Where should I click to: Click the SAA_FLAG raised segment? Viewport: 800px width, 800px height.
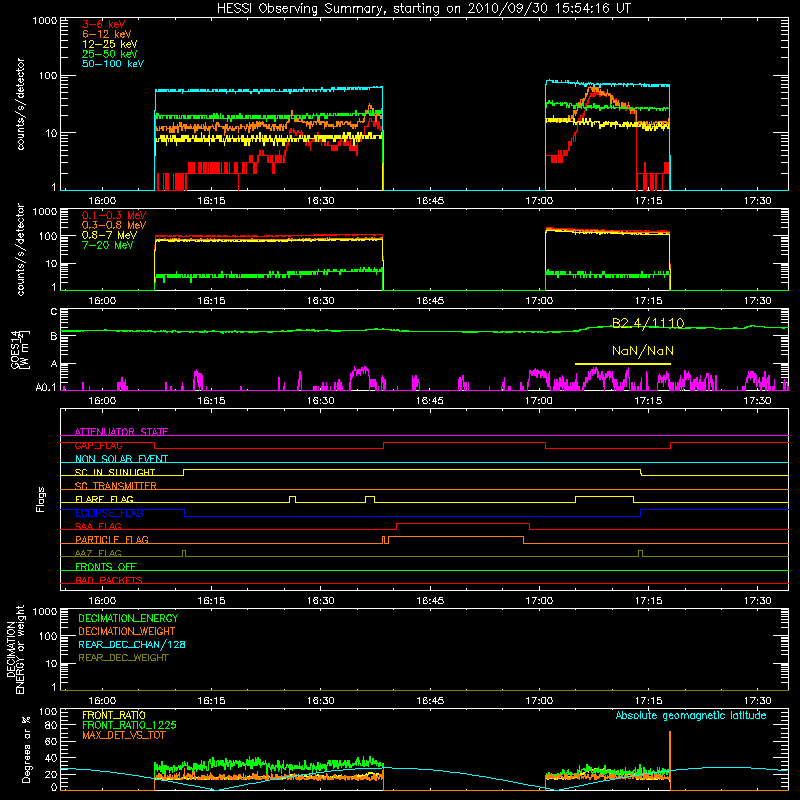[463, 524]
